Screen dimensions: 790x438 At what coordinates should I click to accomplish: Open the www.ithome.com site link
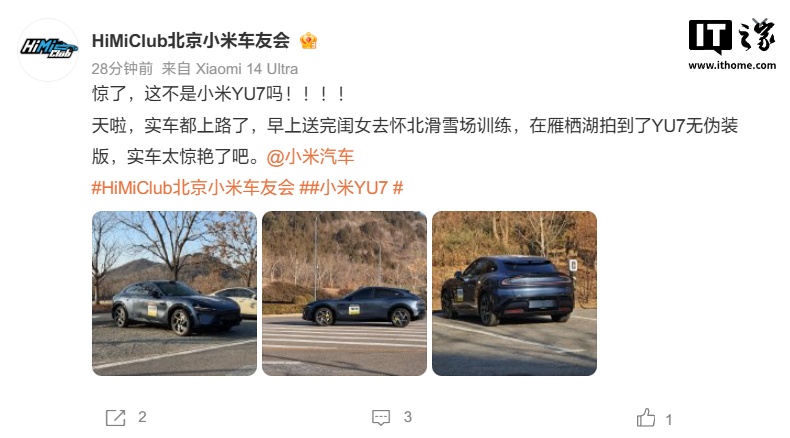pyautogui.click(x=732, y=65)
